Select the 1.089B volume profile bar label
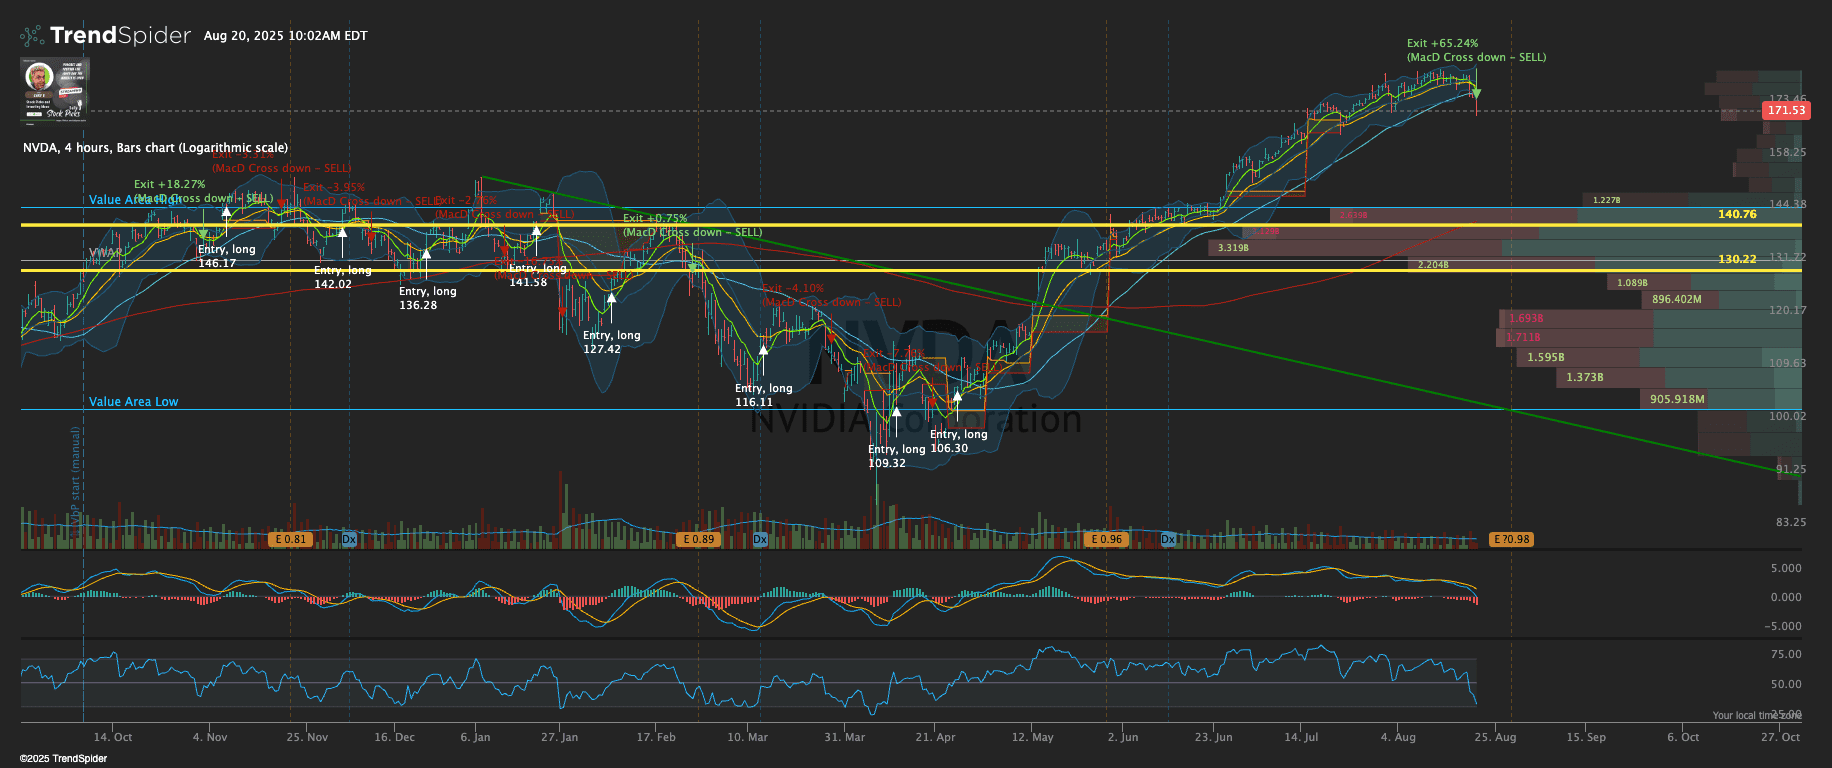Viewport: 1832px width, 768px height. [x=1632, y=283]
